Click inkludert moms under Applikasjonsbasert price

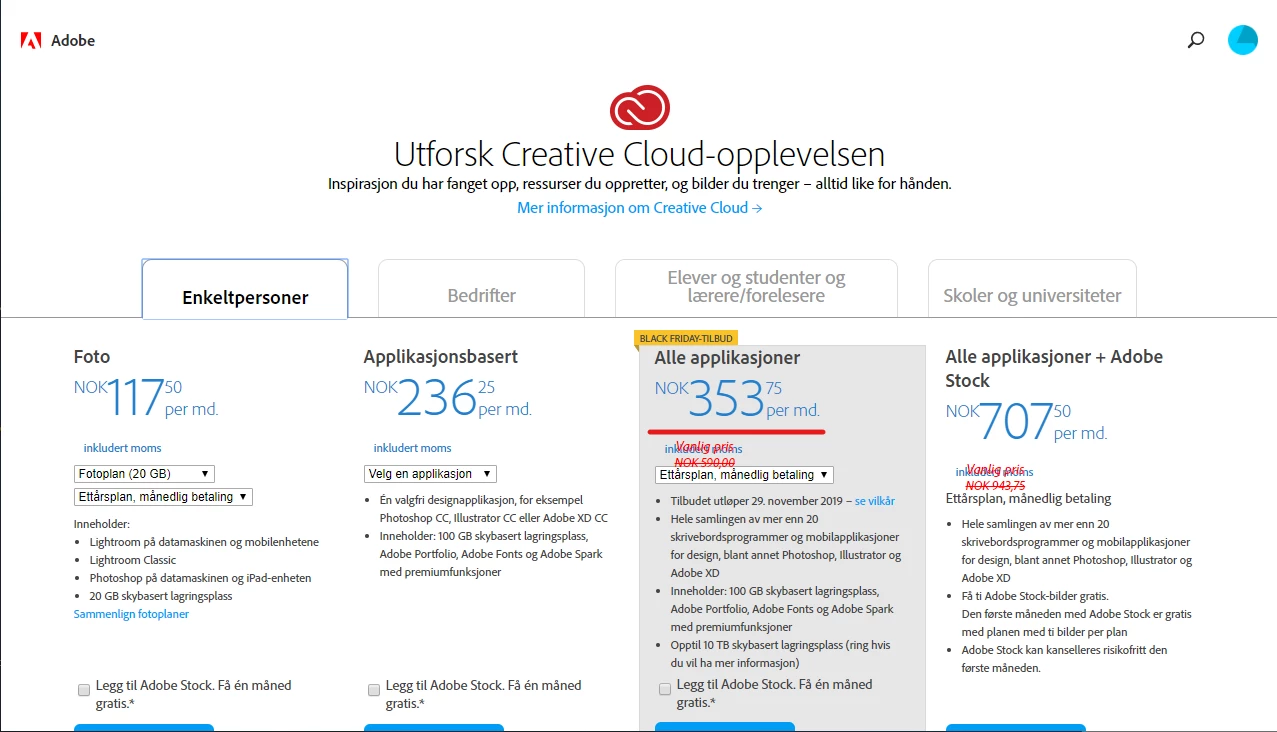click(x=412, y=448)
